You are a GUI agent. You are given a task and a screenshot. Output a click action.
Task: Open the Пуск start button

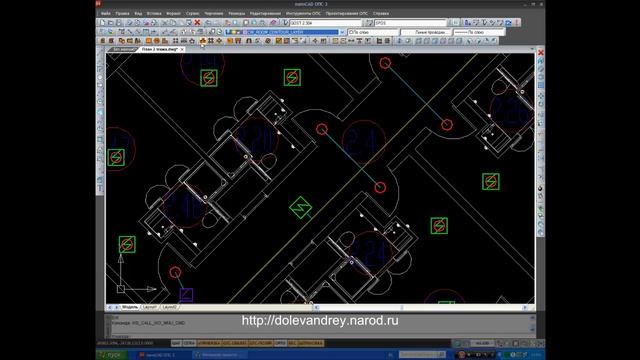point(113,355)
